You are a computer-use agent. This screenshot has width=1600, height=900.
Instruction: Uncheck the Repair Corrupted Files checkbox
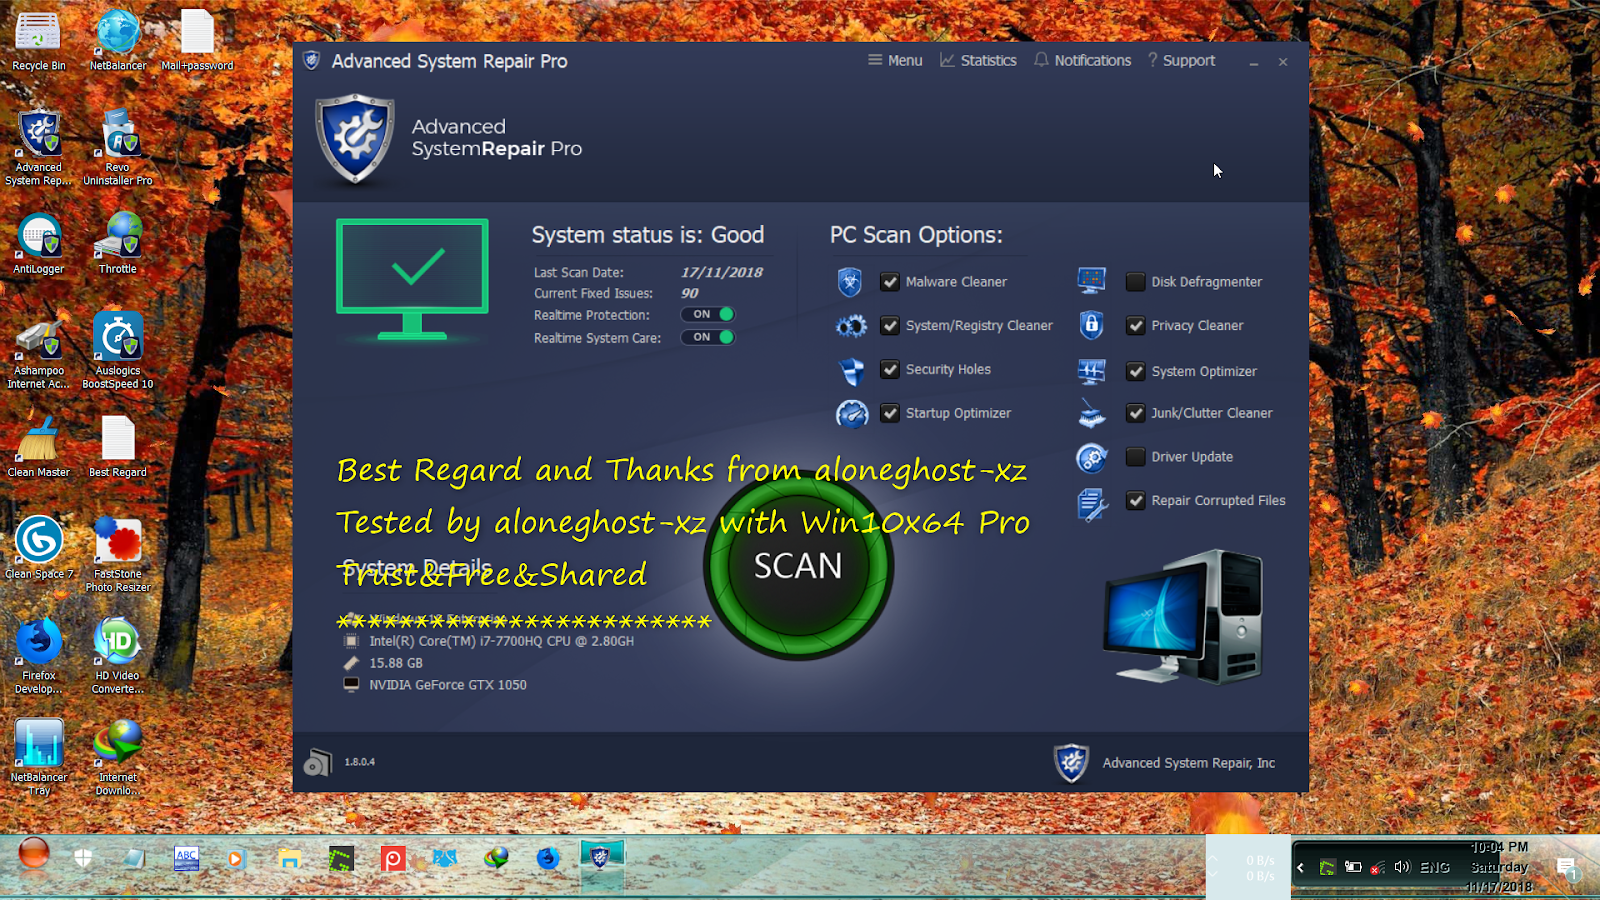[1135, 500]
